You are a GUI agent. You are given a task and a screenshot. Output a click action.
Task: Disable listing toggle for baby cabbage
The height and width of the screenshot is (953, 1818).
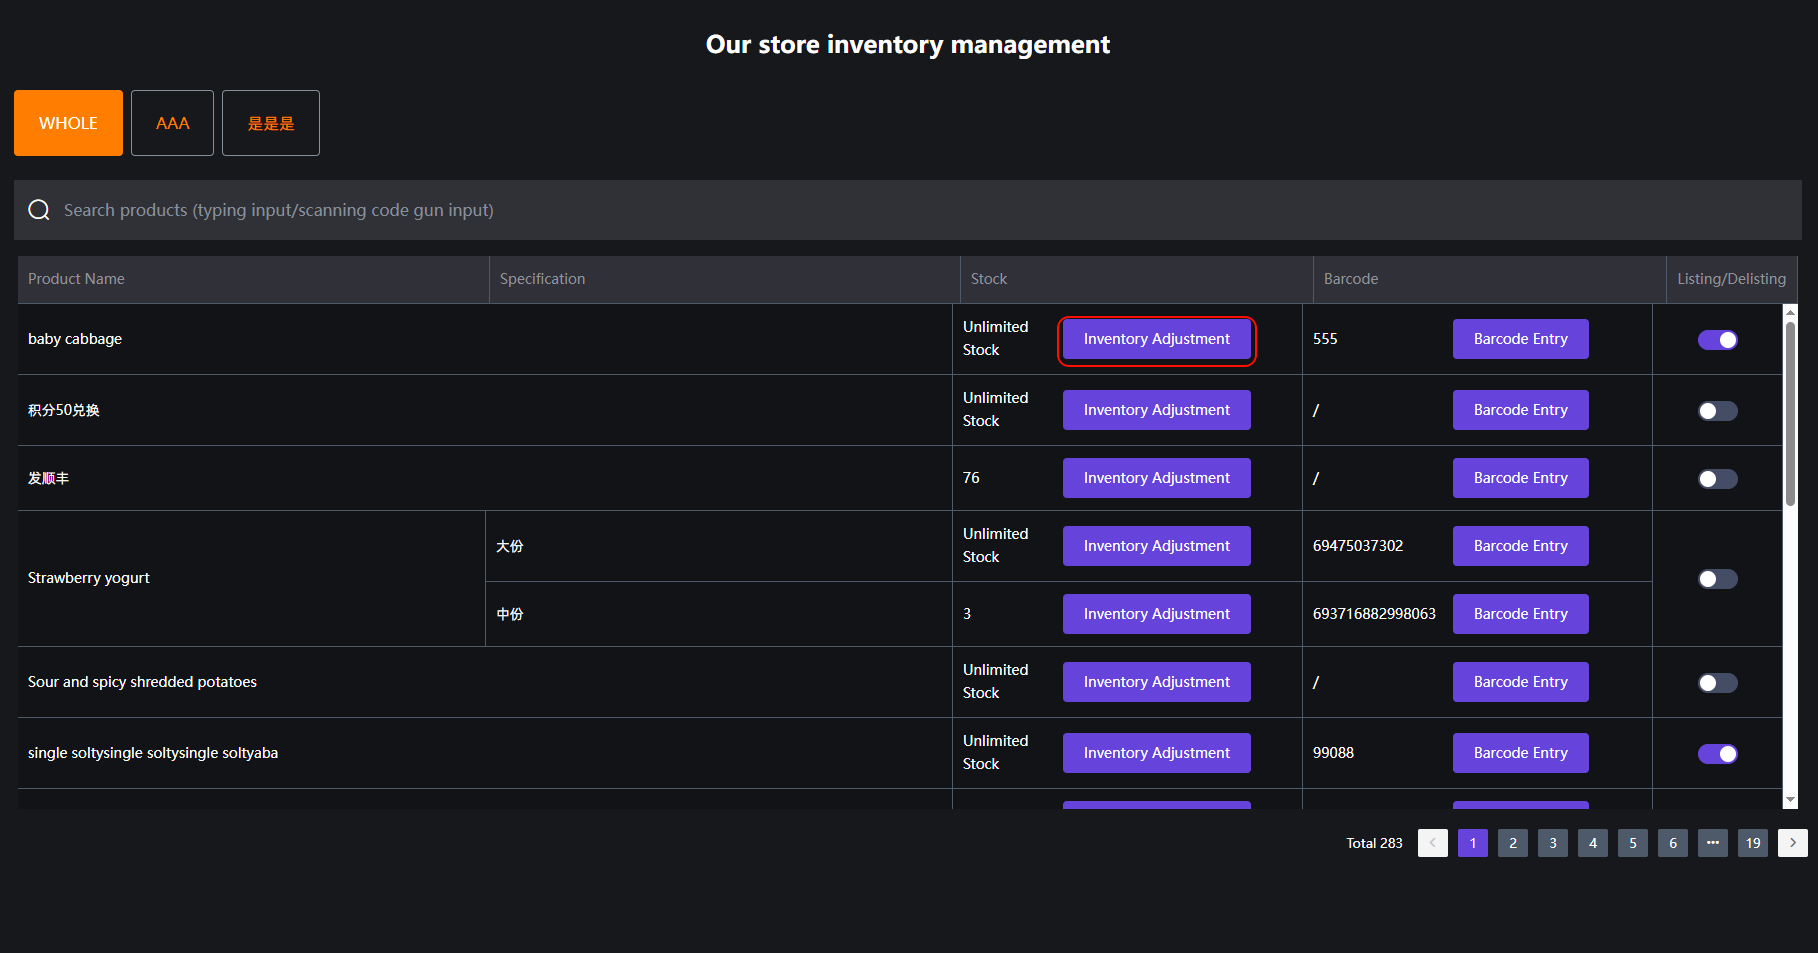click(x=1717, y=340)
